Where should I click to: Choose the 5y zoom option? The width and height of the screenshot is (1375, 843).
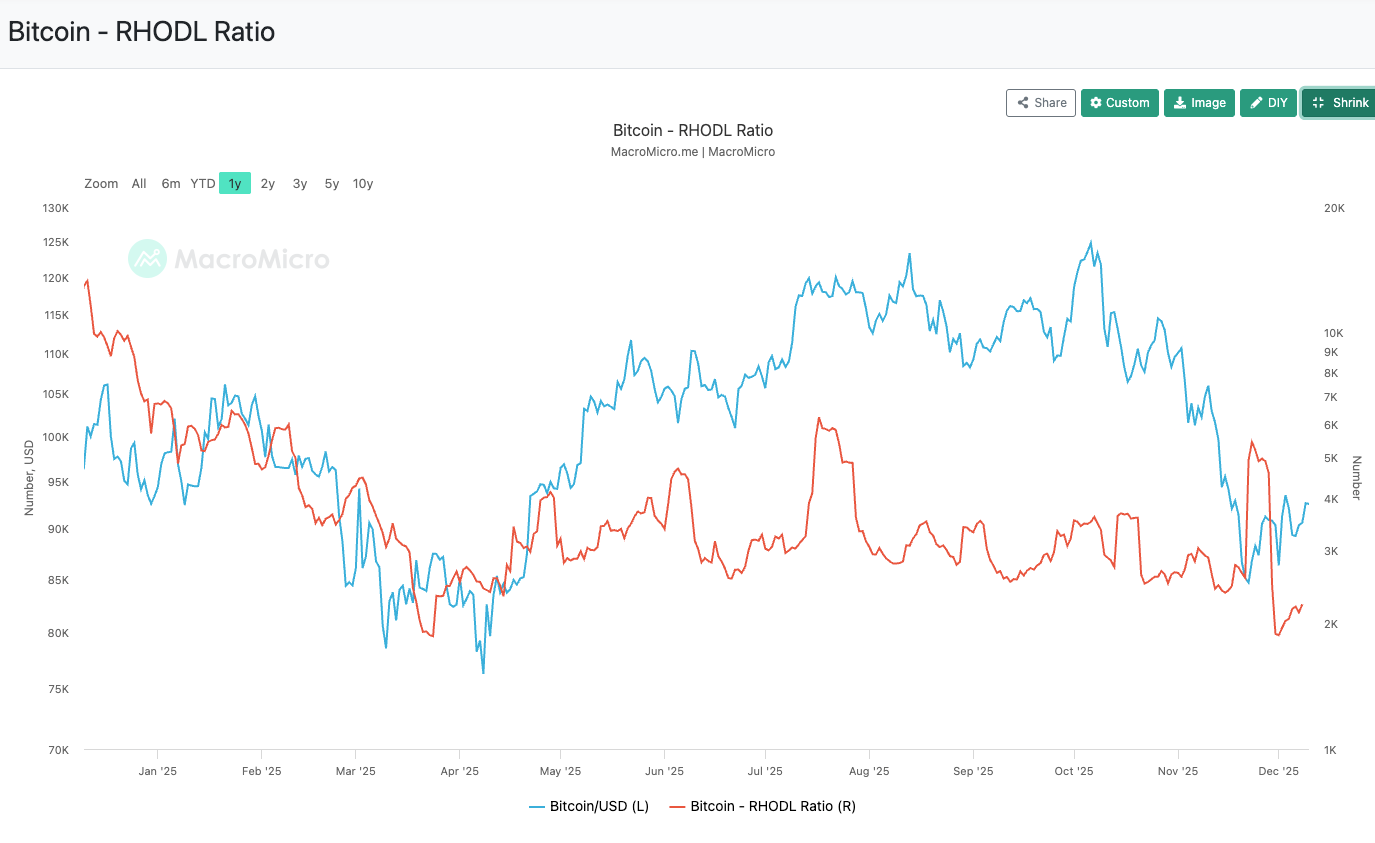(331, 184)
